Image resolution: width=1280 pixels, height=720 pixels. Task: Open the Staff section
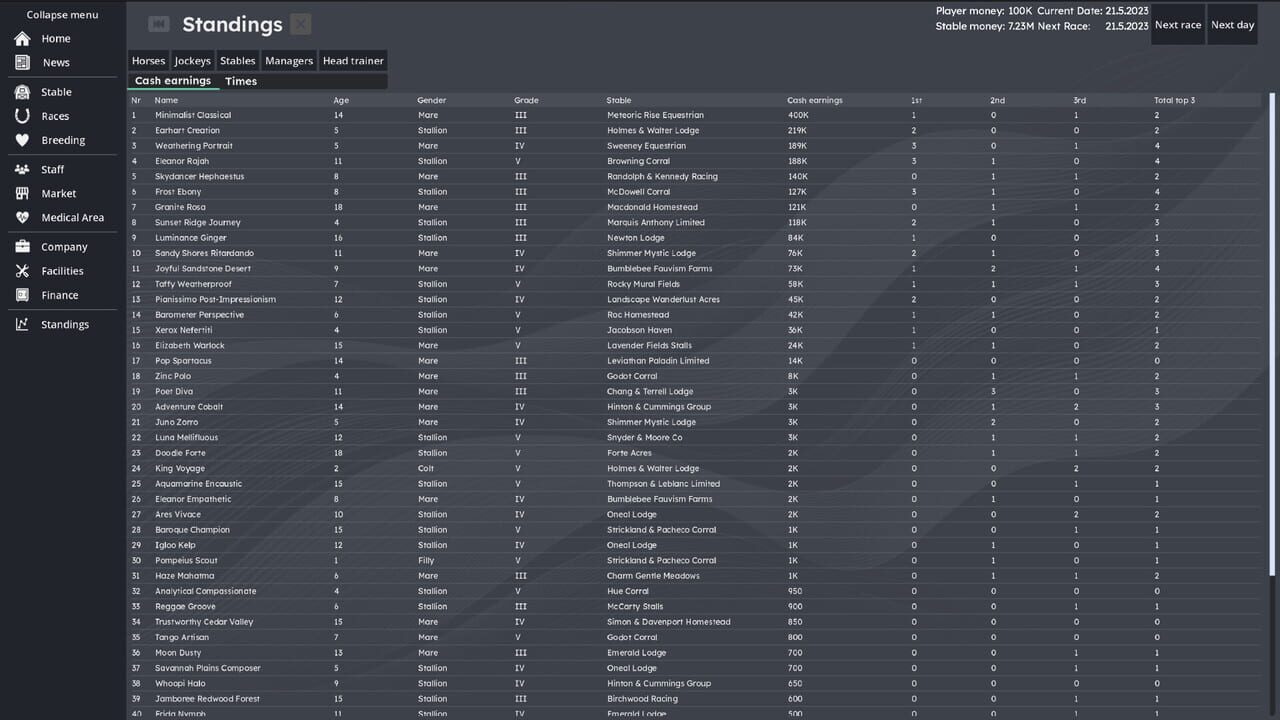[52, 169]
